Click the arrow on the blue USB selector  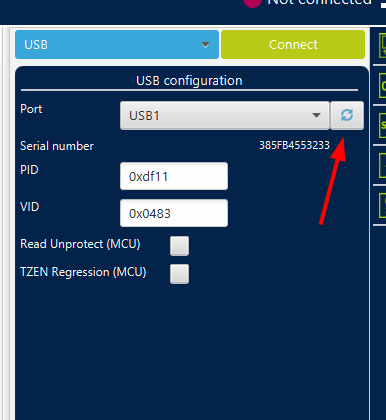coord(206,45)
